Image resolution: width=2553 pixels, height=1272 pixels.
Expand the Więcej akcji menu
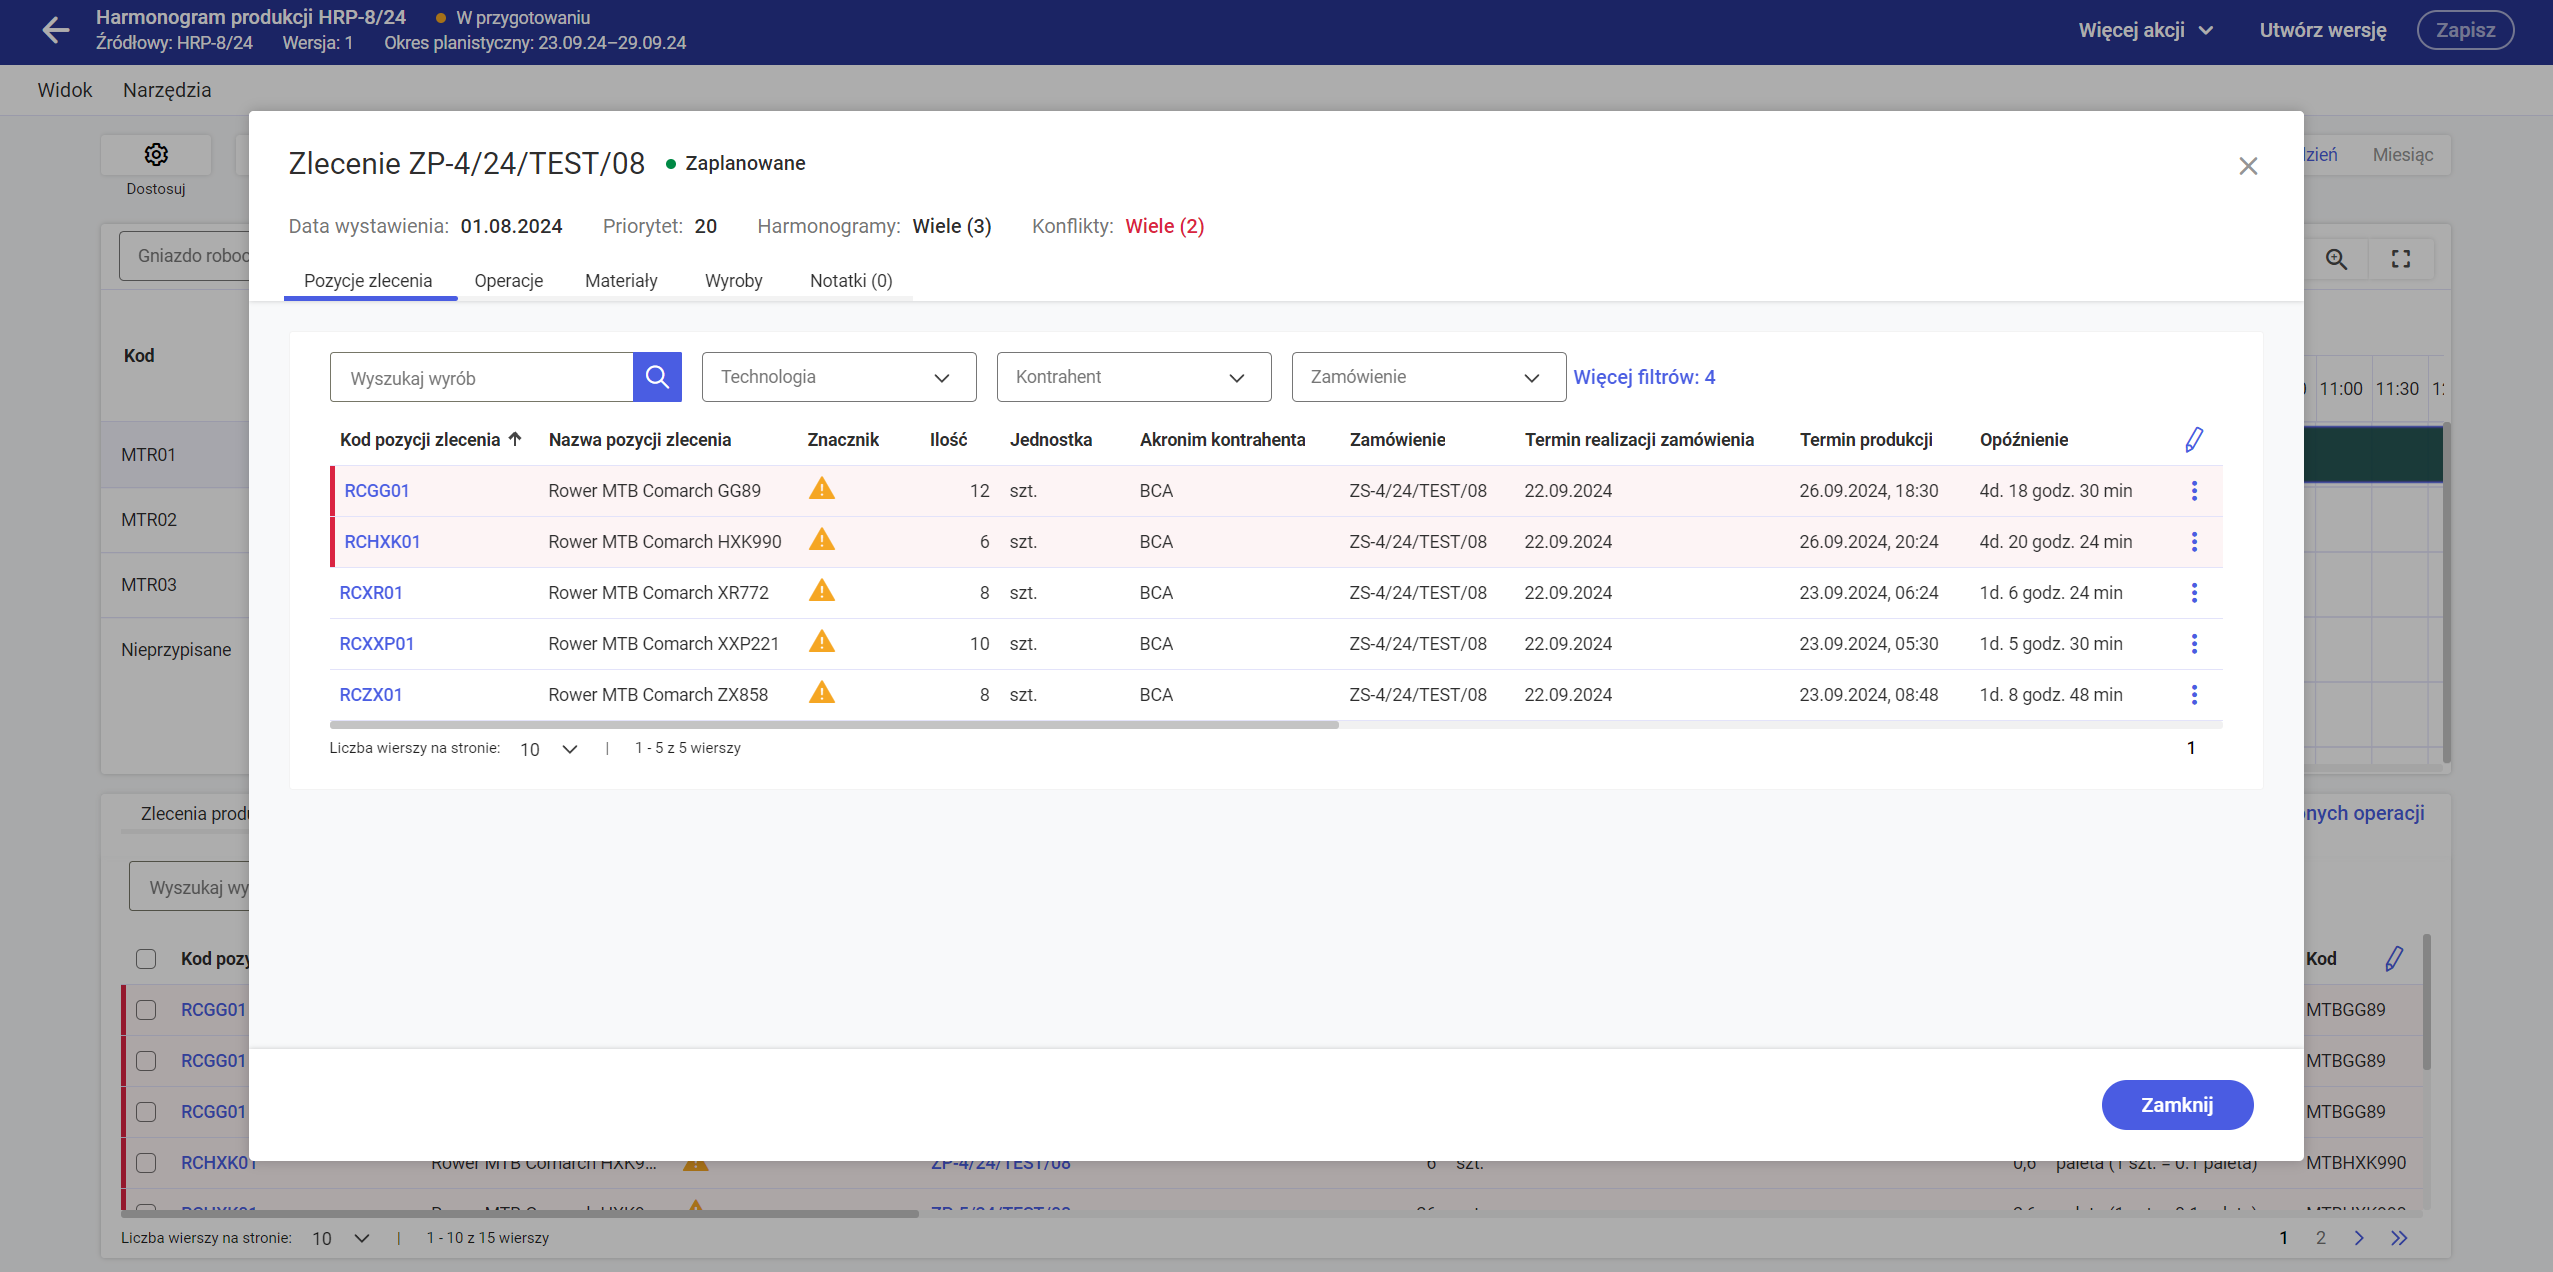point(2146,31)
